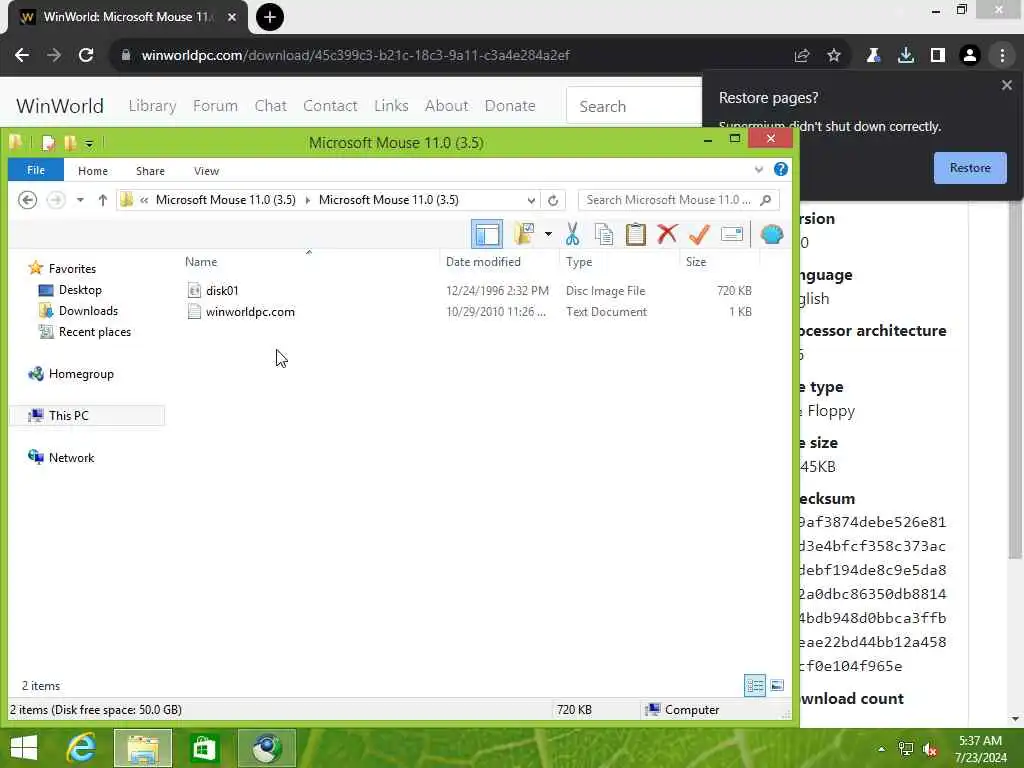Open the File ribbon tab
The width and height of the screenshot is (1024, 768).
(x=36, y=170)
